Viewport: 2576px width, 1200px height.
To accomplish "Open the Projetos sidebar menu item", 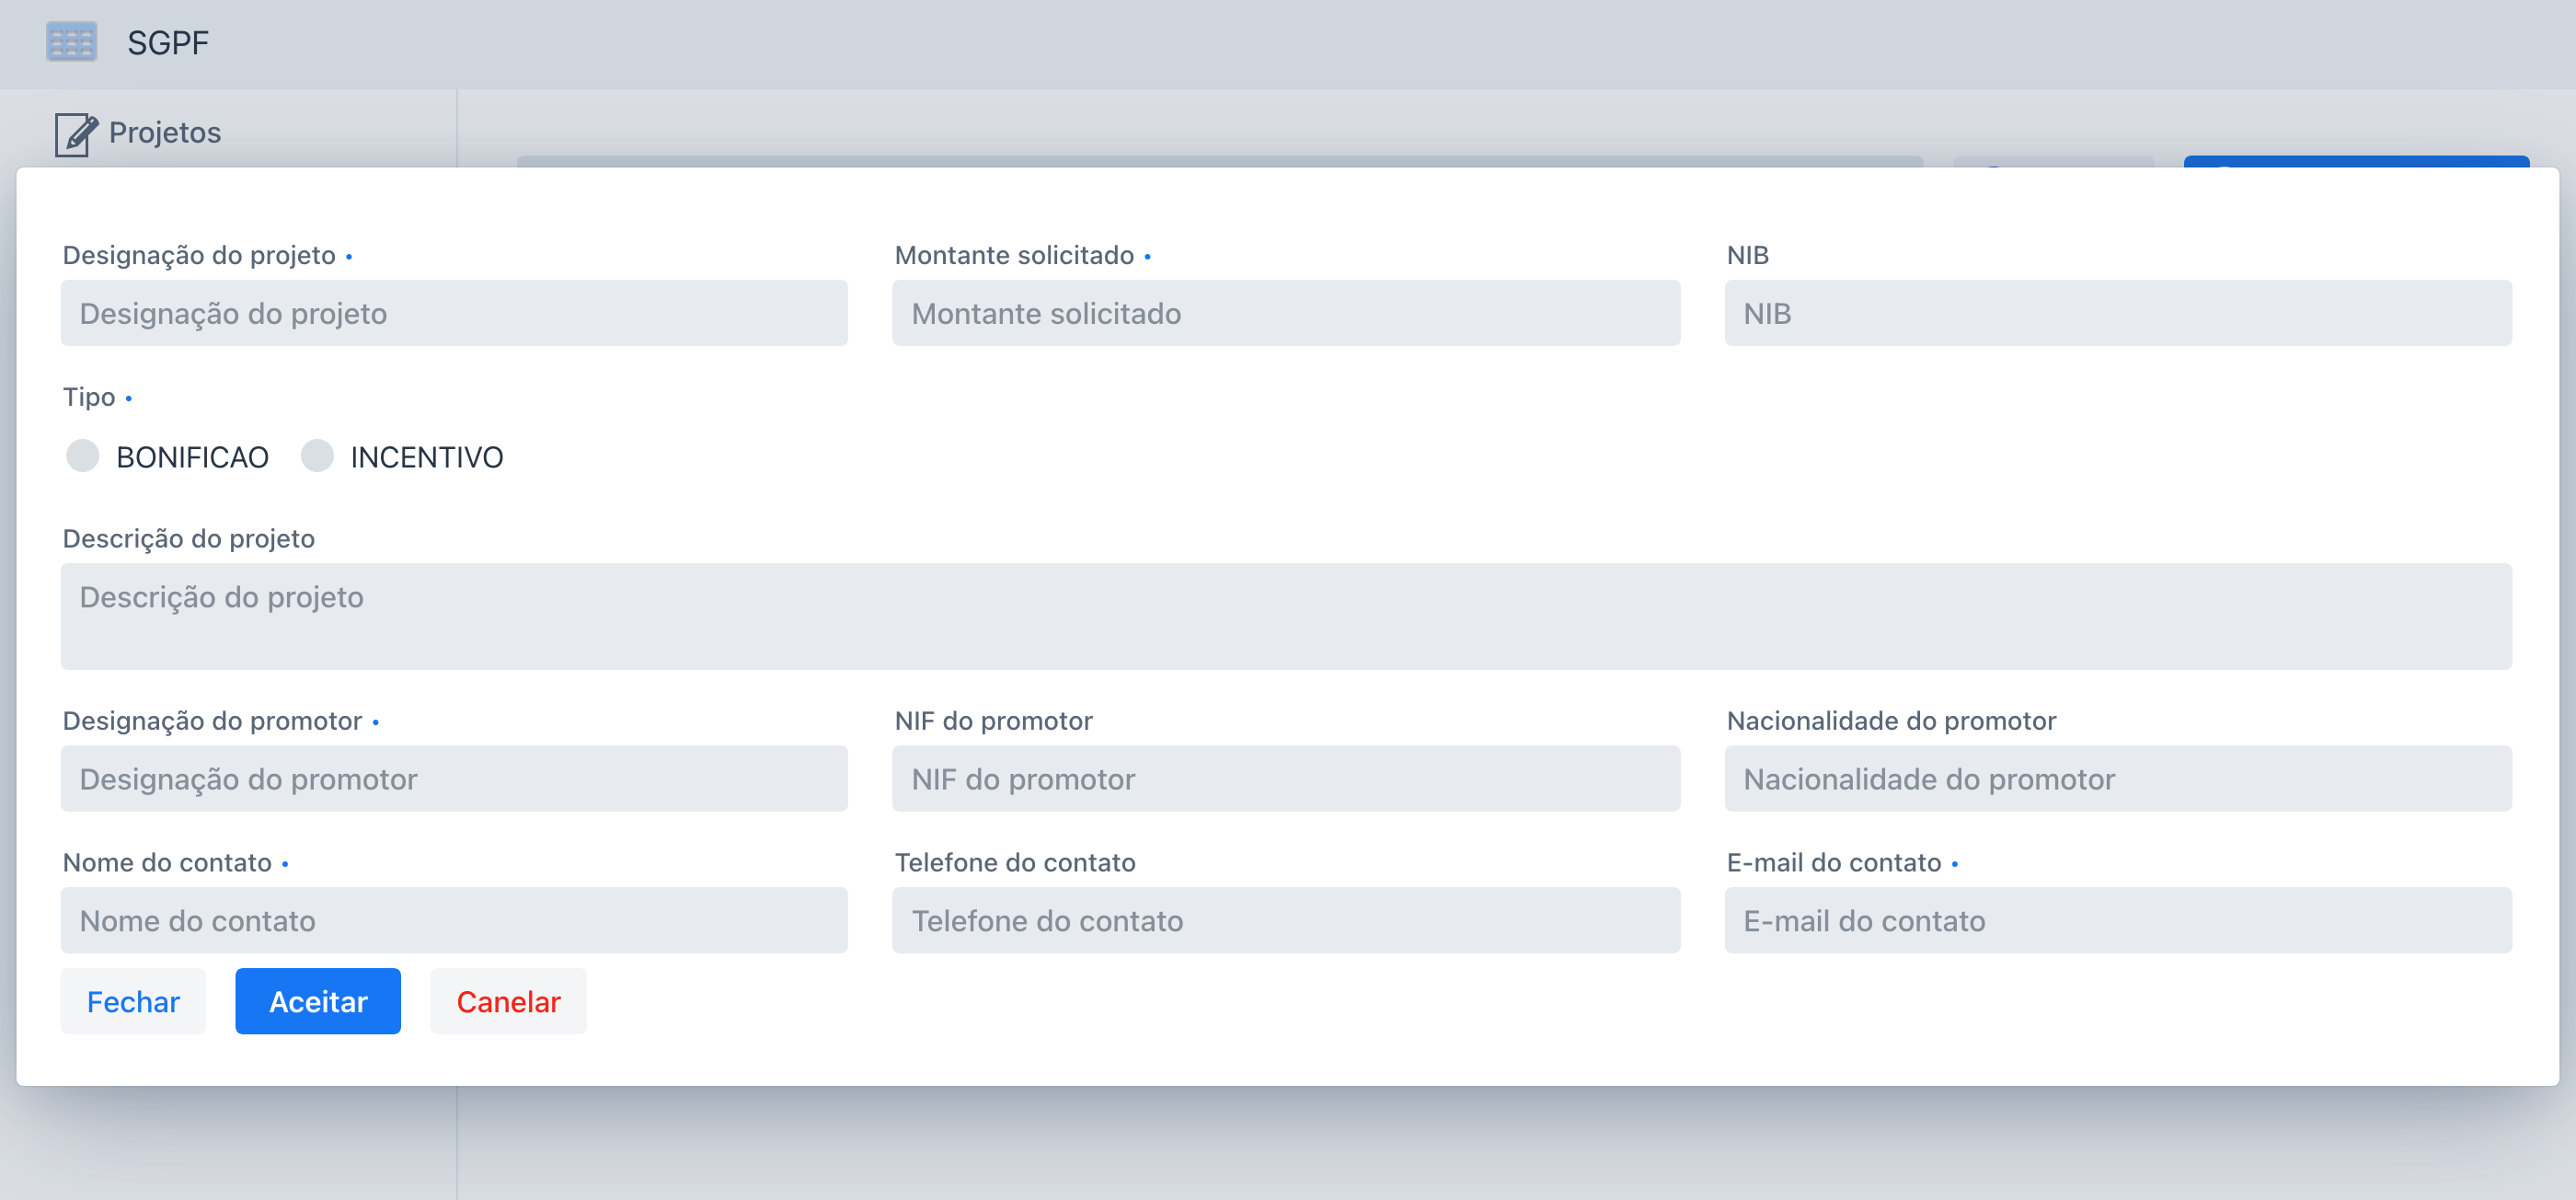I will pos(165,133).
